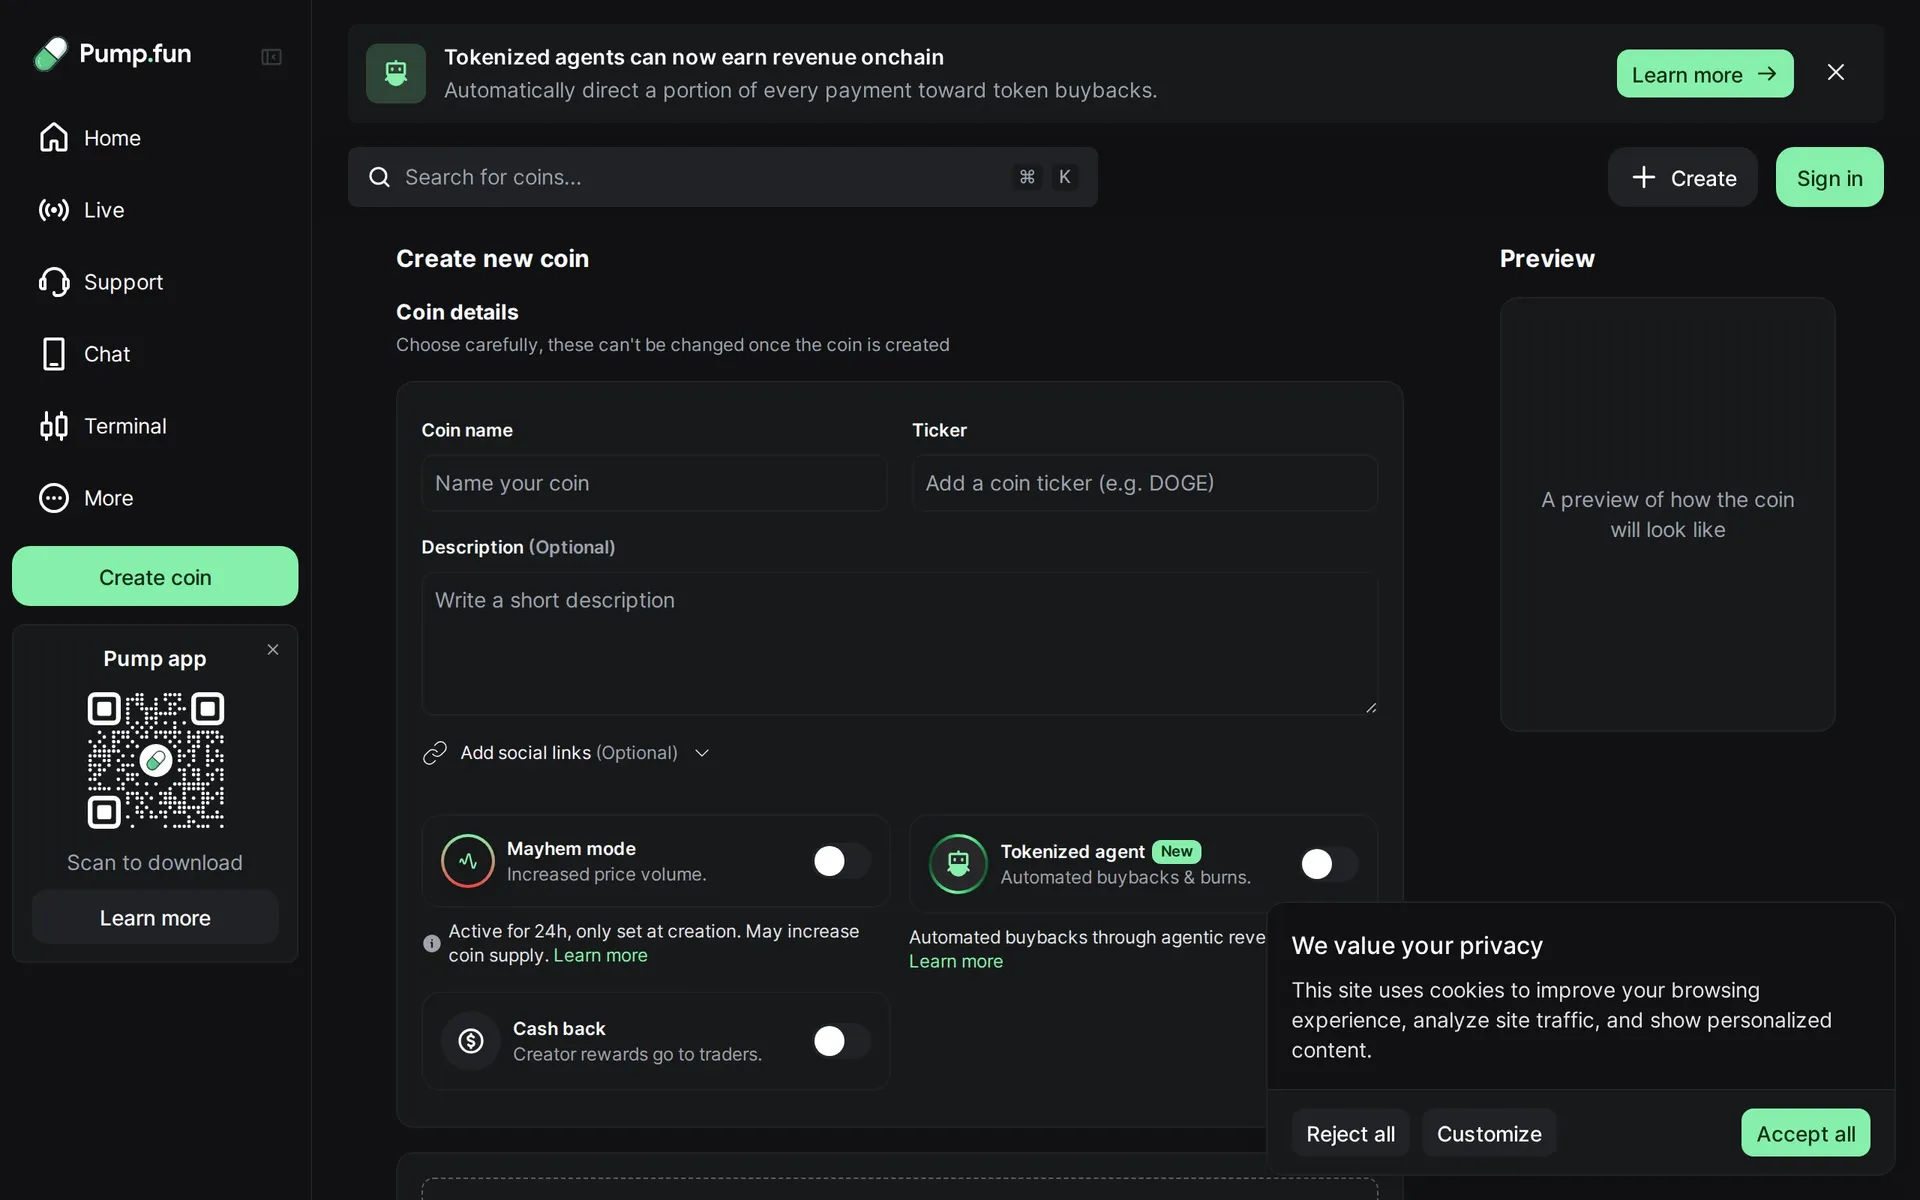
Task: Click the tokenized agent robot banner icon
Action: click(x=396, y=73)
